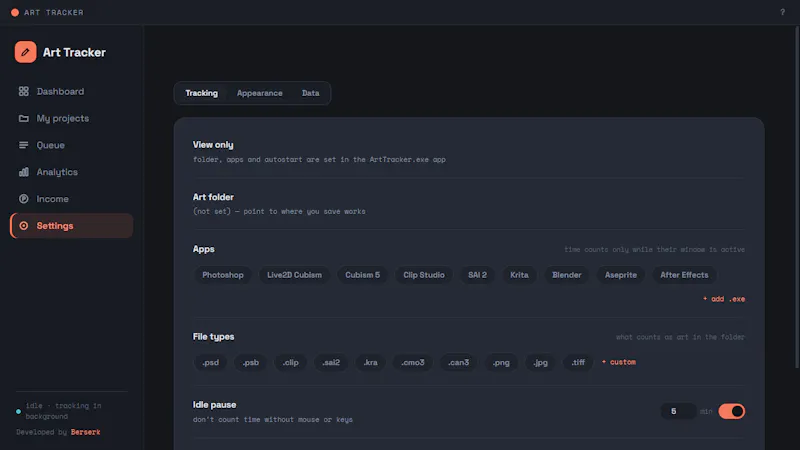Screen dimensions: 800x450
Task: Switch to the Data tab
Action: (310, 93)
